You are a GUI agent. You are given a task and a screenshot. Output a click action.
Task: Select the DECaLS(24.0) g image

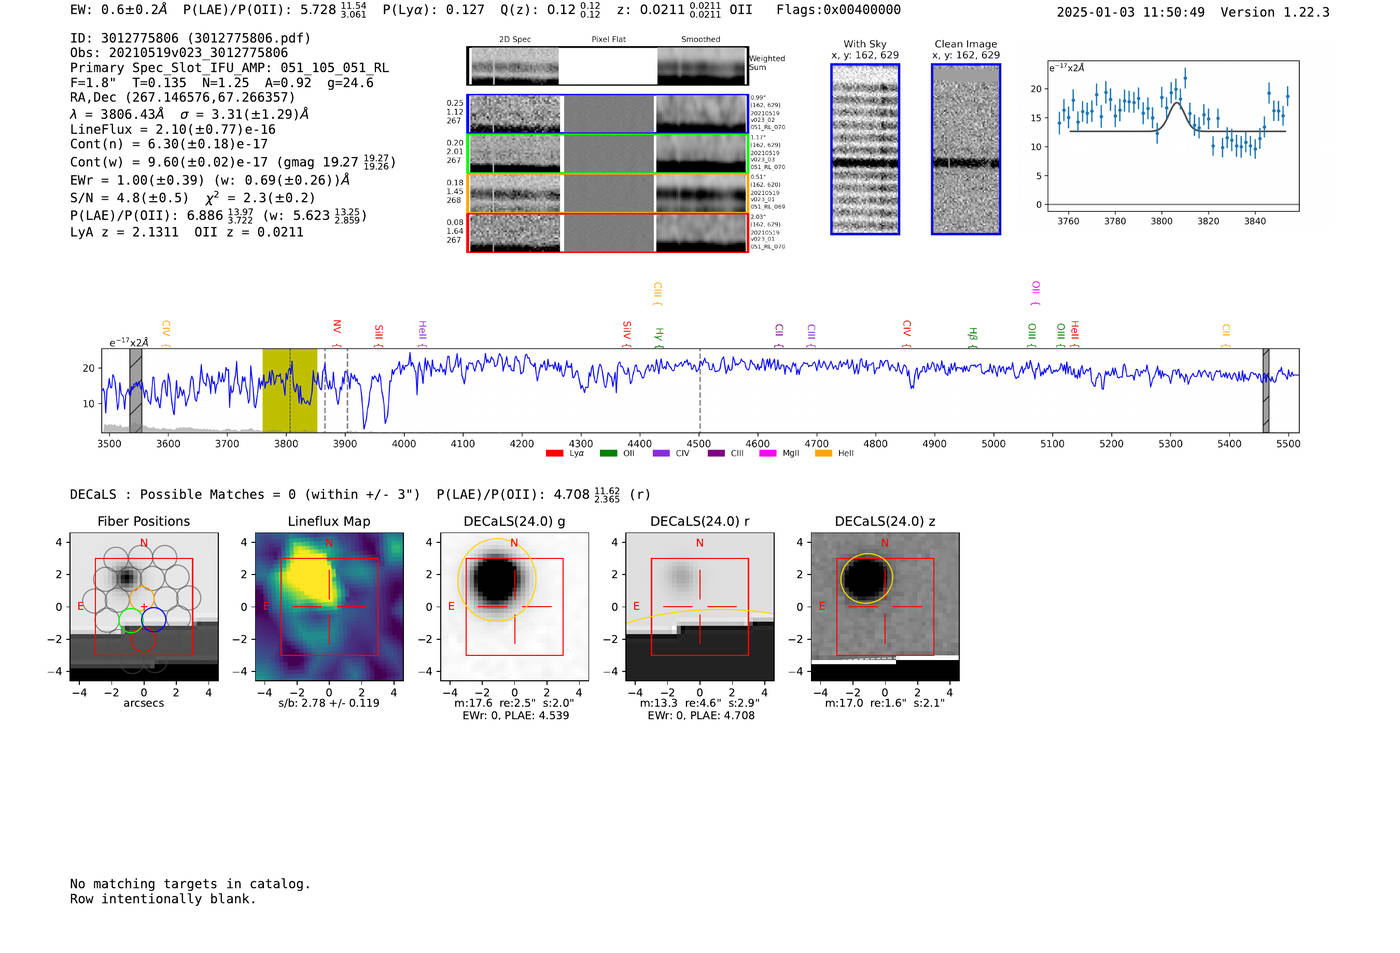pos(514,607)
